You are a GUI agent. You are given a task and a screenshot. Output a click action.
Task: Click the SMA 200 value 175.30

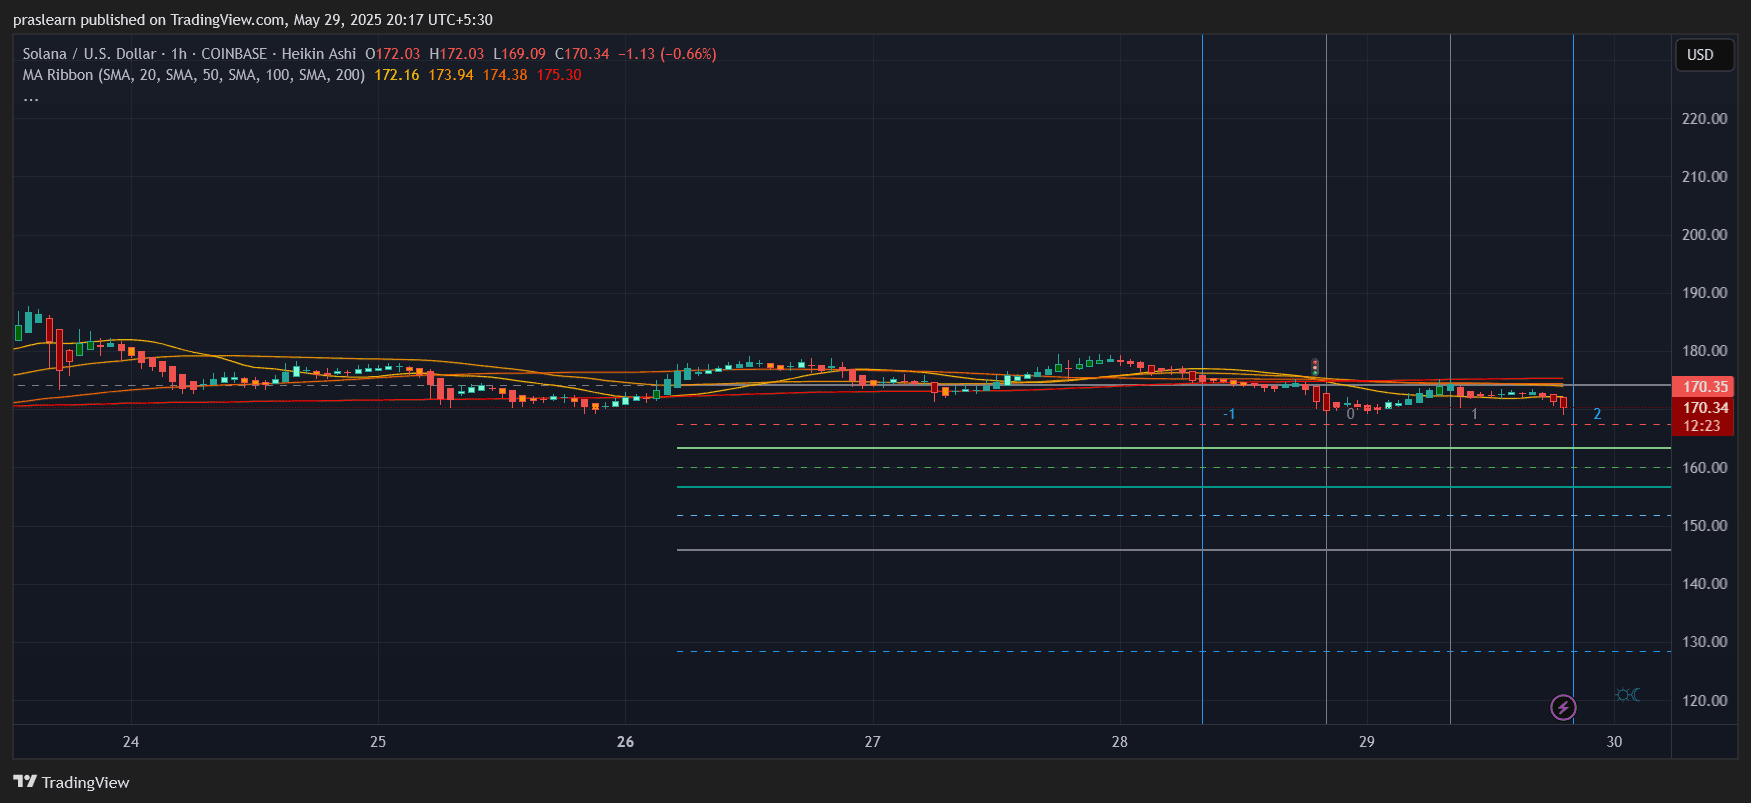click(x=559, y=75)
